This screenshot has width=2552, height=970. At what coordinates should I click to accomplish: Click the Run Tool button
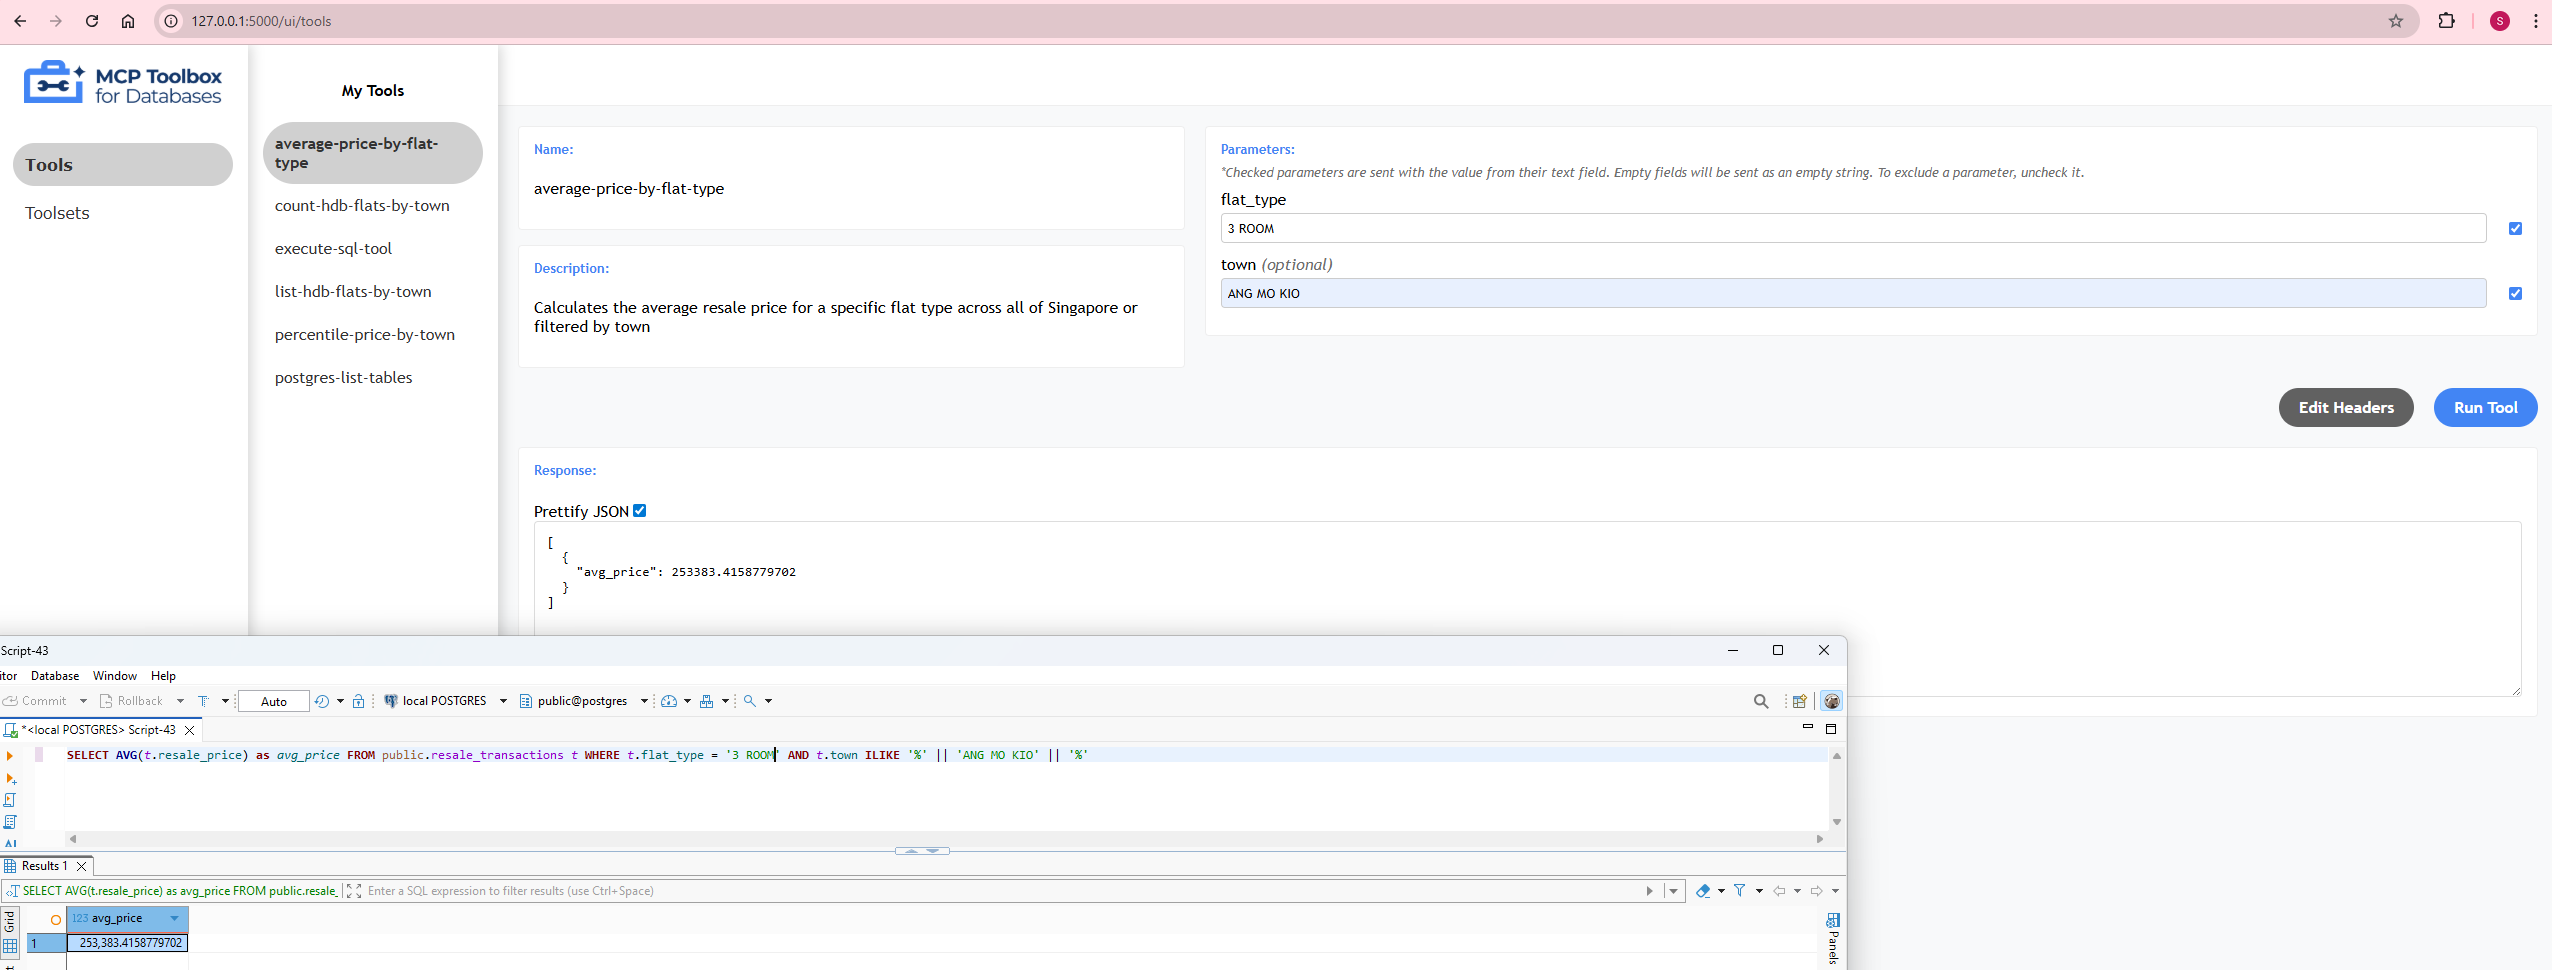(x=2485, y=407)
